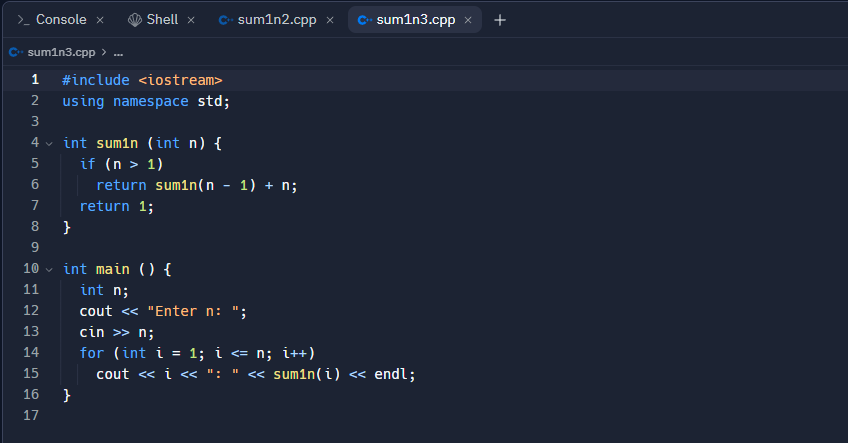Viewport: 848px width, 443px height.
Task: Click line number 15 in the gutter
Action: tap(31, 374)
